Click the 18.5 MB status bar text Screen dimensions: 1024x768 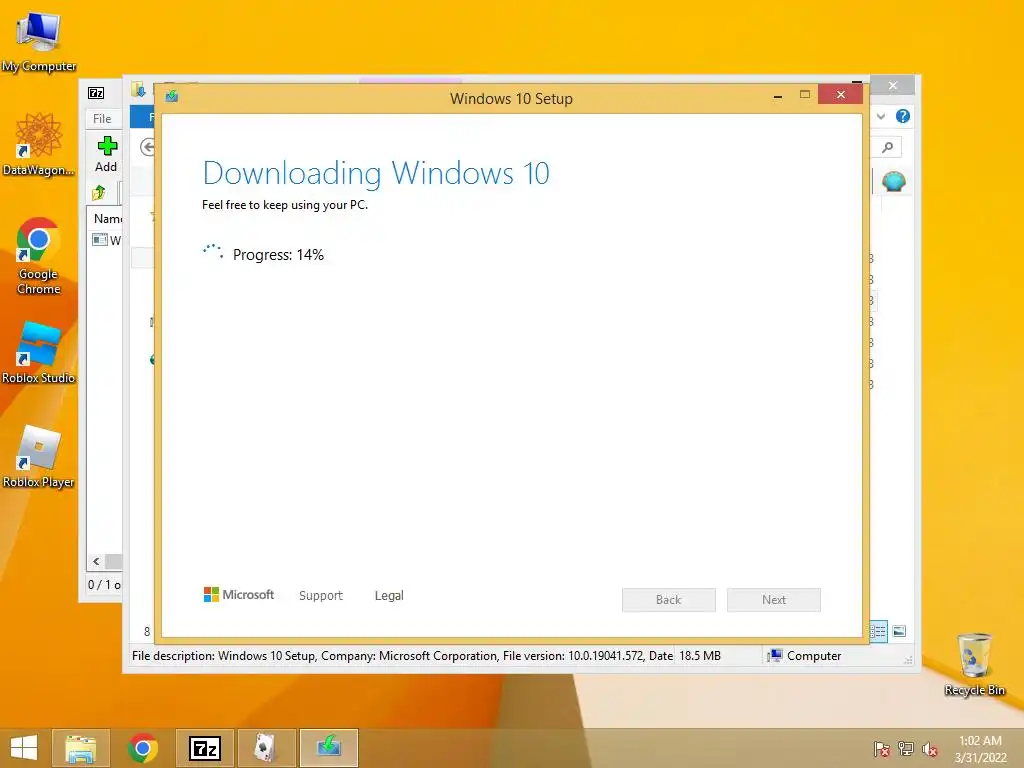(700, 656)
